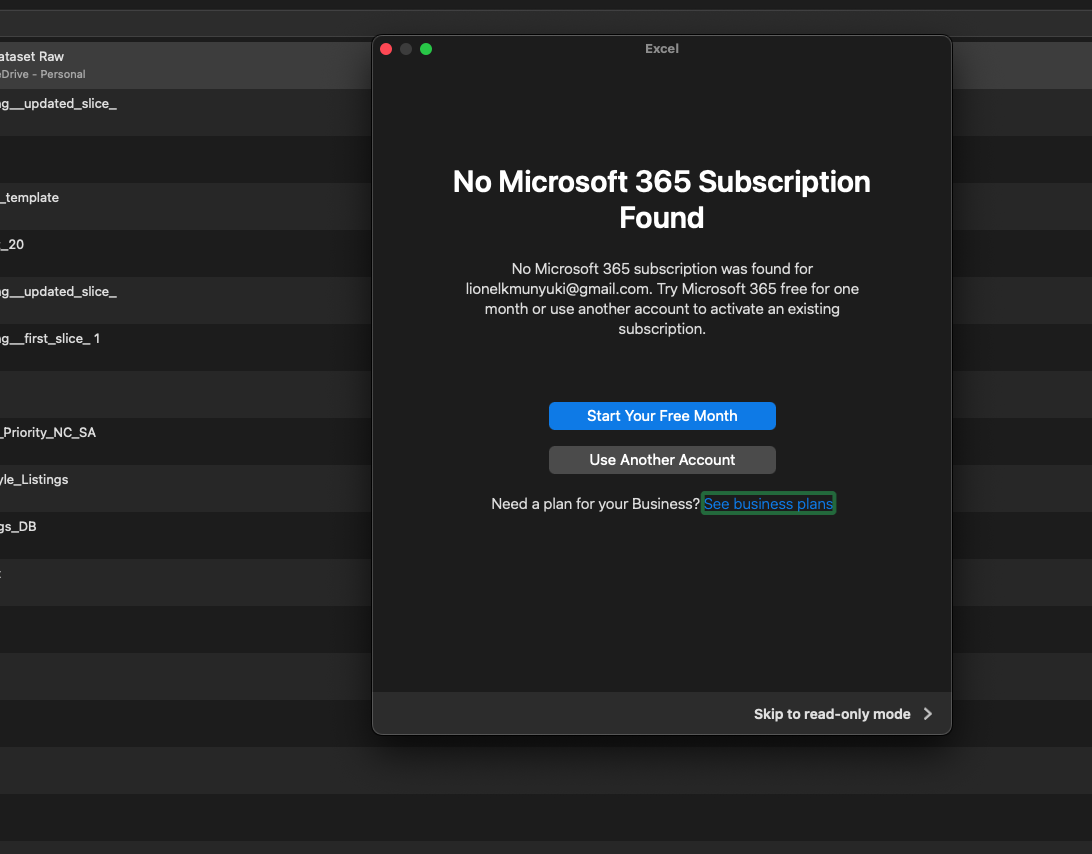The image size is (1092, 854).
Task: Select the topmost _updated_slice_ file entry
Action: [59, 103]
